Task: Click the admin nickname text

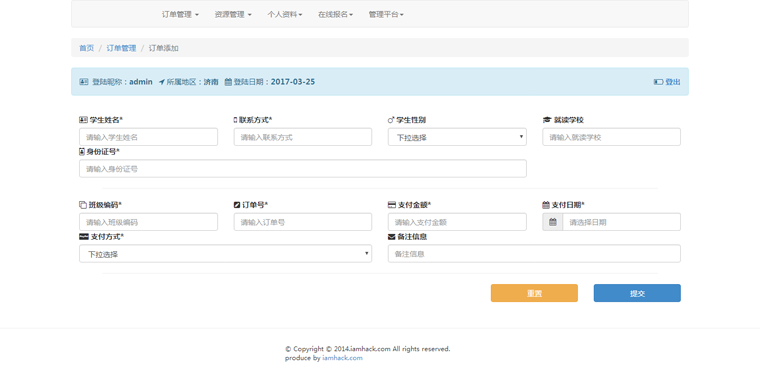Action: coord(141,82)
